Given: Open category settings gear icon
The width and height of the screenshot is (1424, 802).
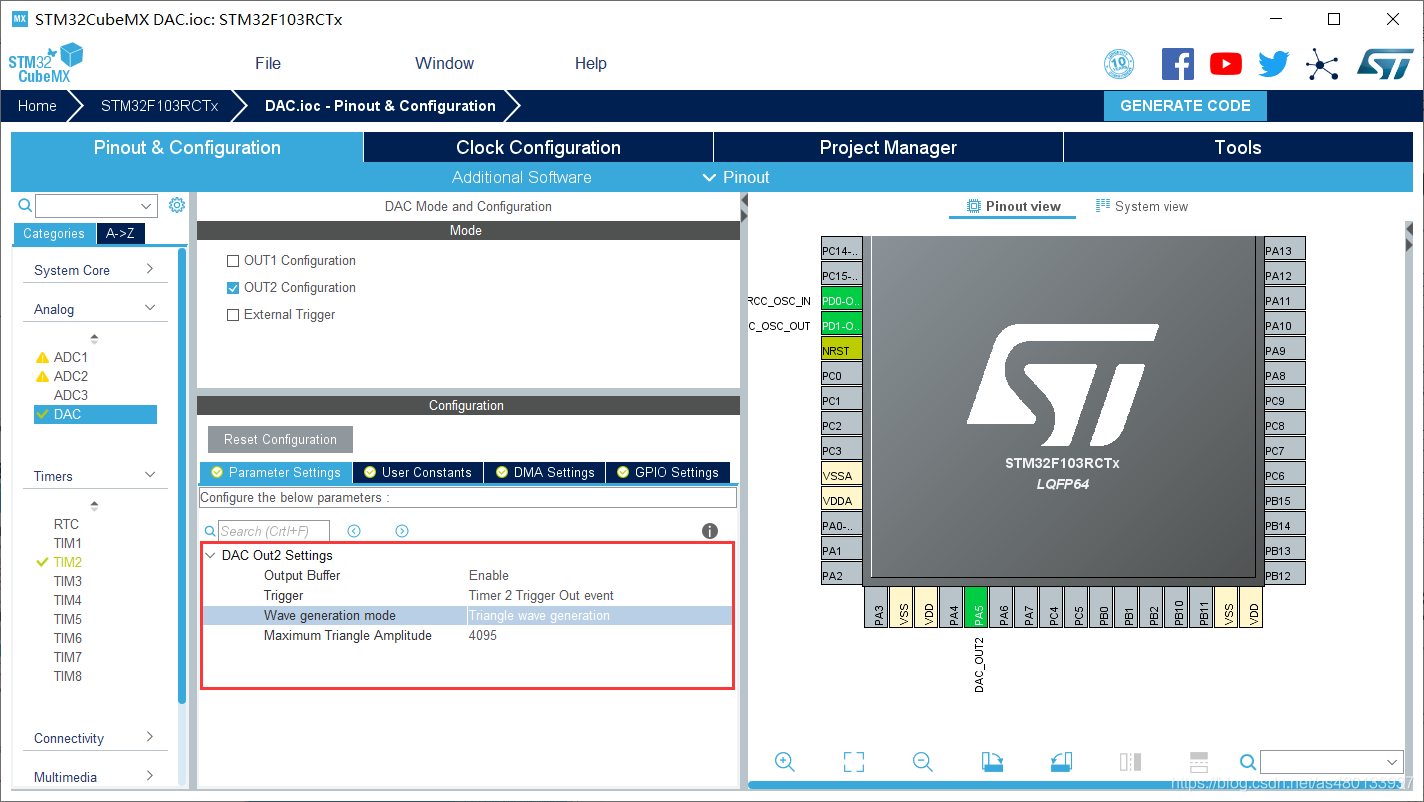Looking at the screenshot, I should point(177,205).
